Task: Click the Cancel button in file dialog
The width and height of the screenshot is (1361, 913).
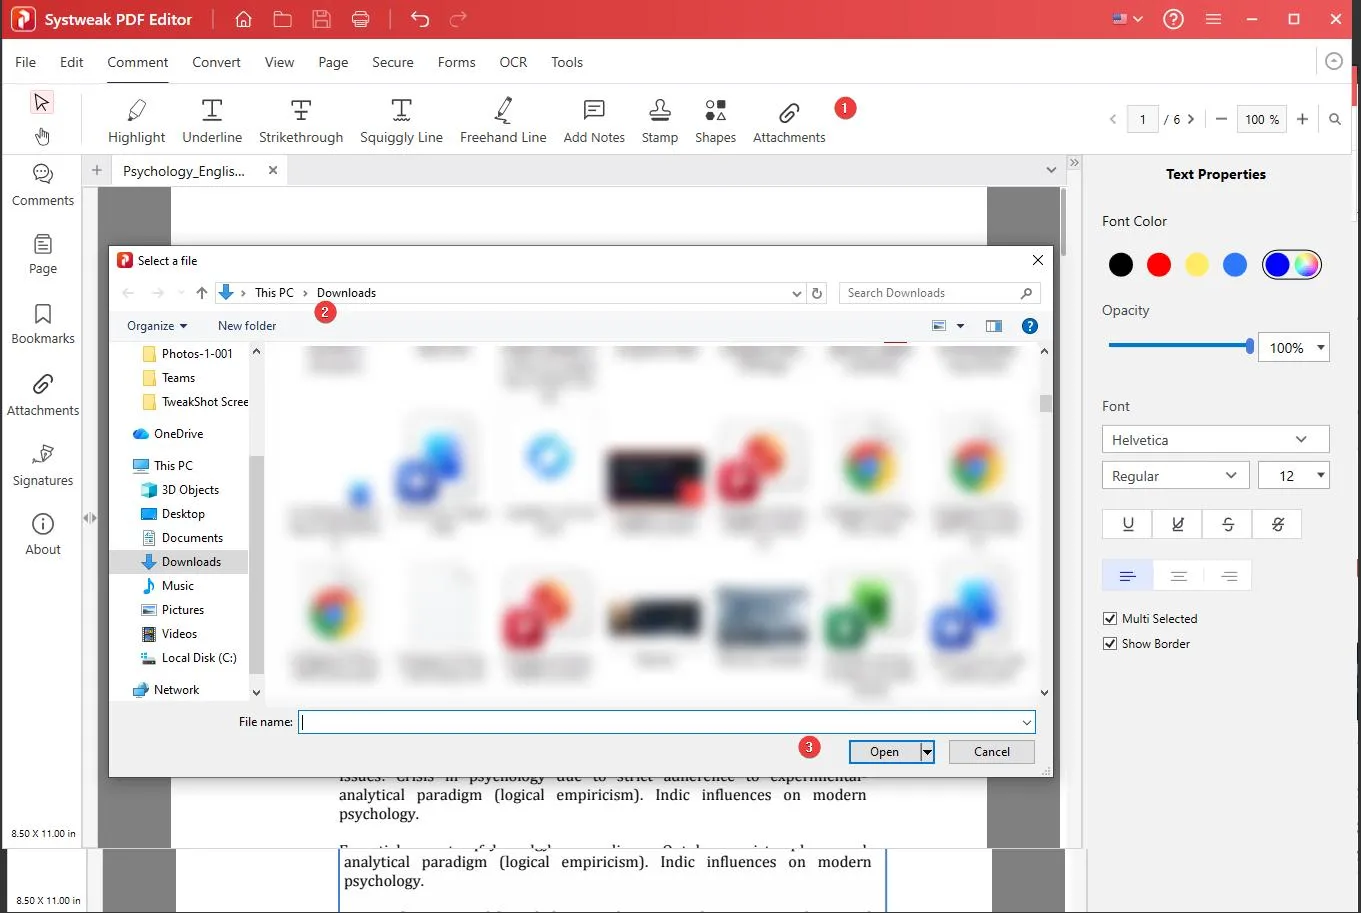Action: pos(991,751)
